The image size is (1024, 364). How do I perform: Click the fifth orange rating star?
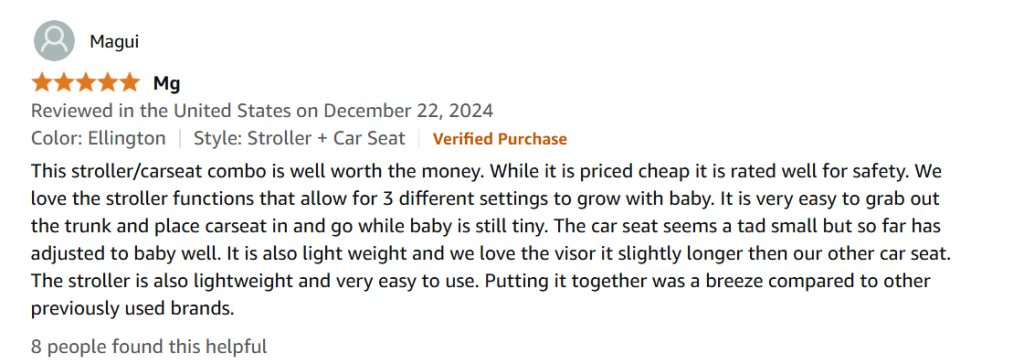[129, 83]
